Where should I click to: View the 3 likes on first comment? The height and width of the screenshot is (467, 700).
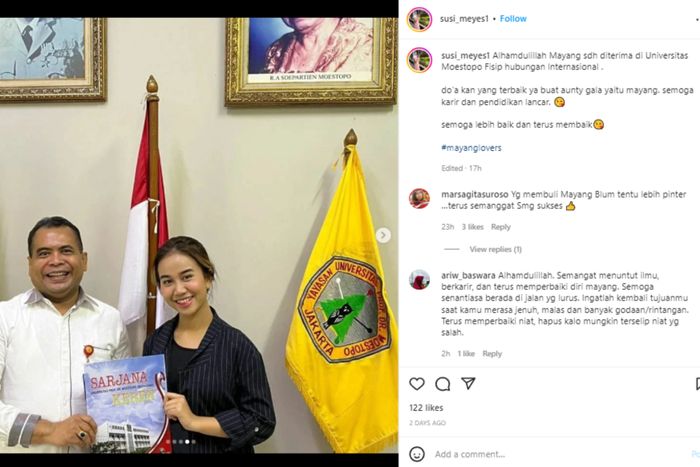(472, 227)
